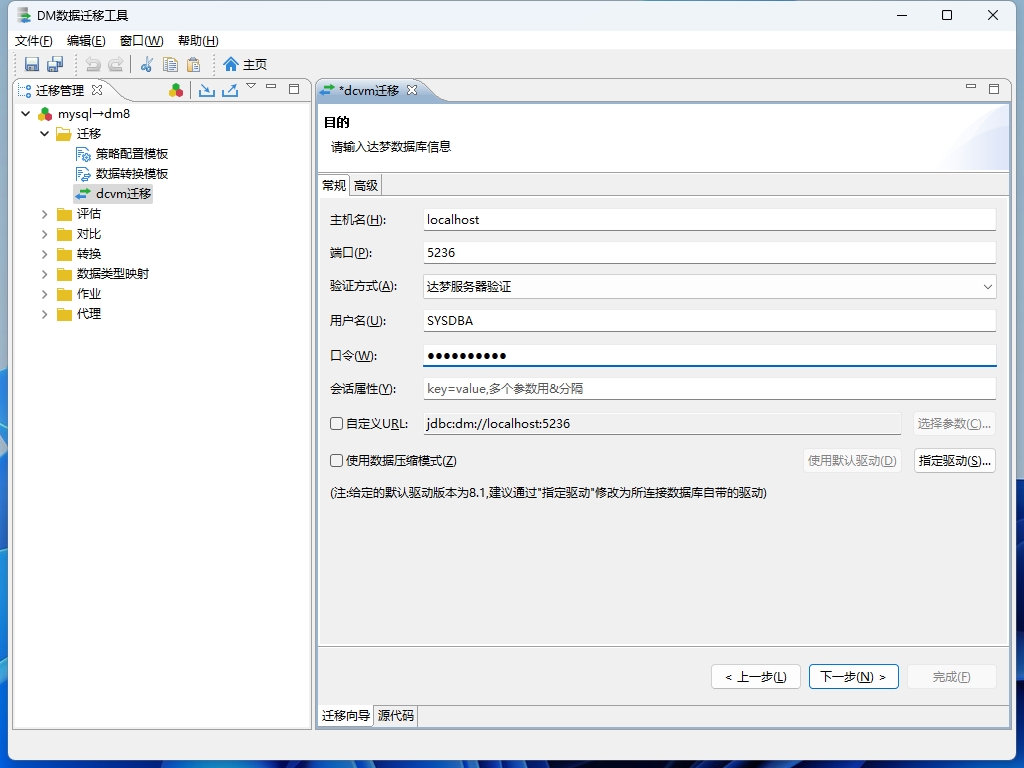
Task: Enable the 自定义URL checkbox
Action: (x=336, y=424)
